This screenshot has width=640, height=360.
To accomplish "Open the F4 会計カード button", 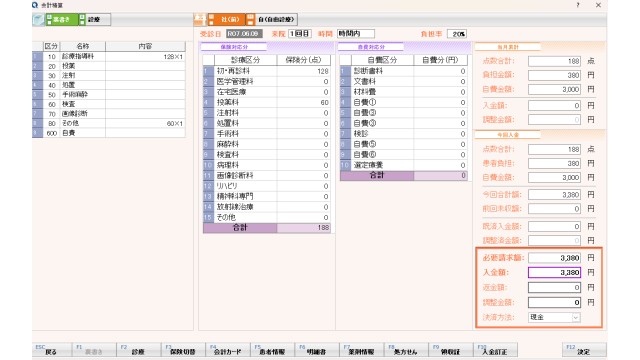I will pyautogui.click(x=228, y=350).
